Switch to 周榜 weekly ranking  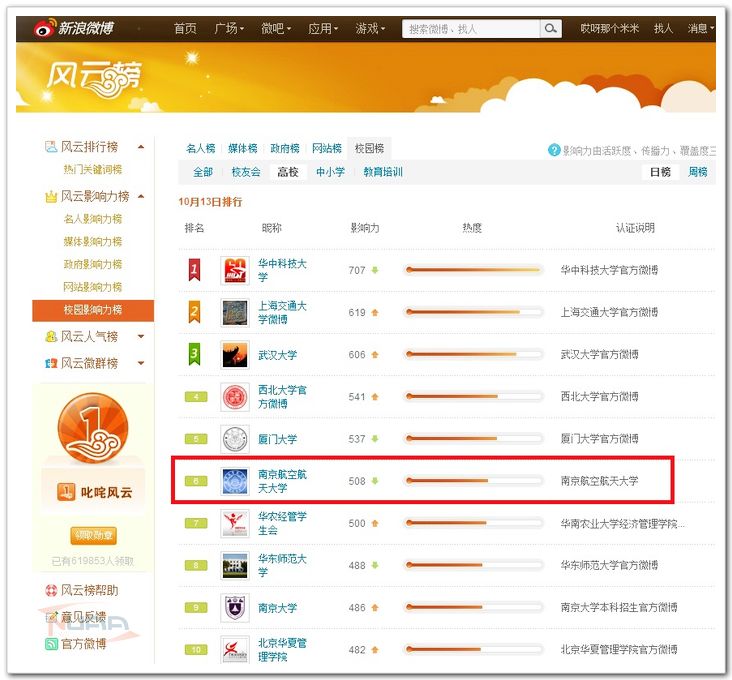click(x=697, y=172)
